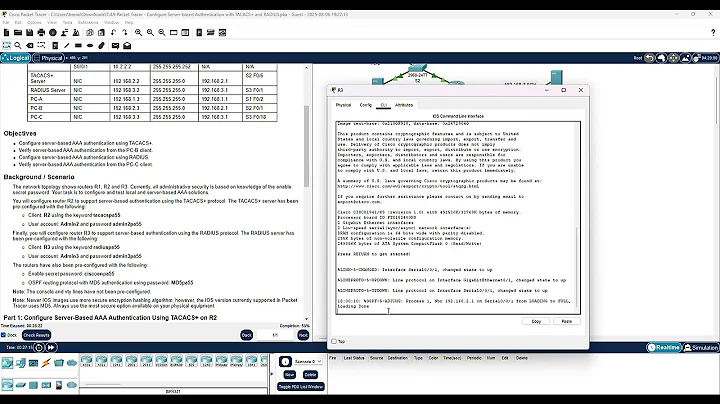Image resolution: width=720 pixels, height=404 pixels.
Task: Choose the Delete tool icon
Action: point(29,45)
